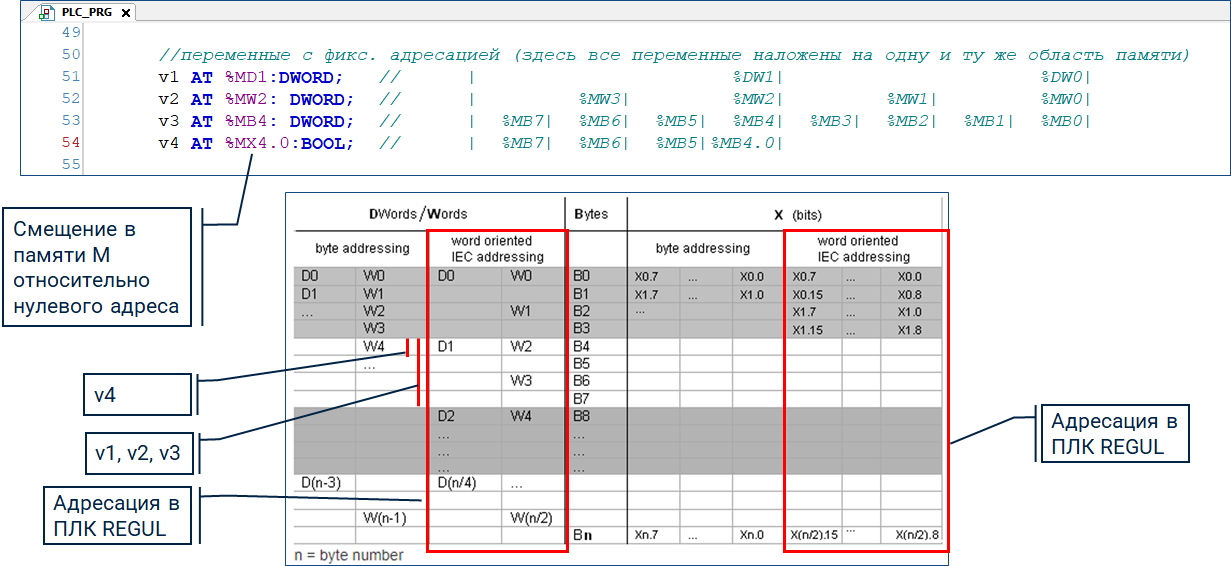This screenshot has height=566, width=1231.
Task: Click line number 54 in the gutter
Action: click(70, 143)
